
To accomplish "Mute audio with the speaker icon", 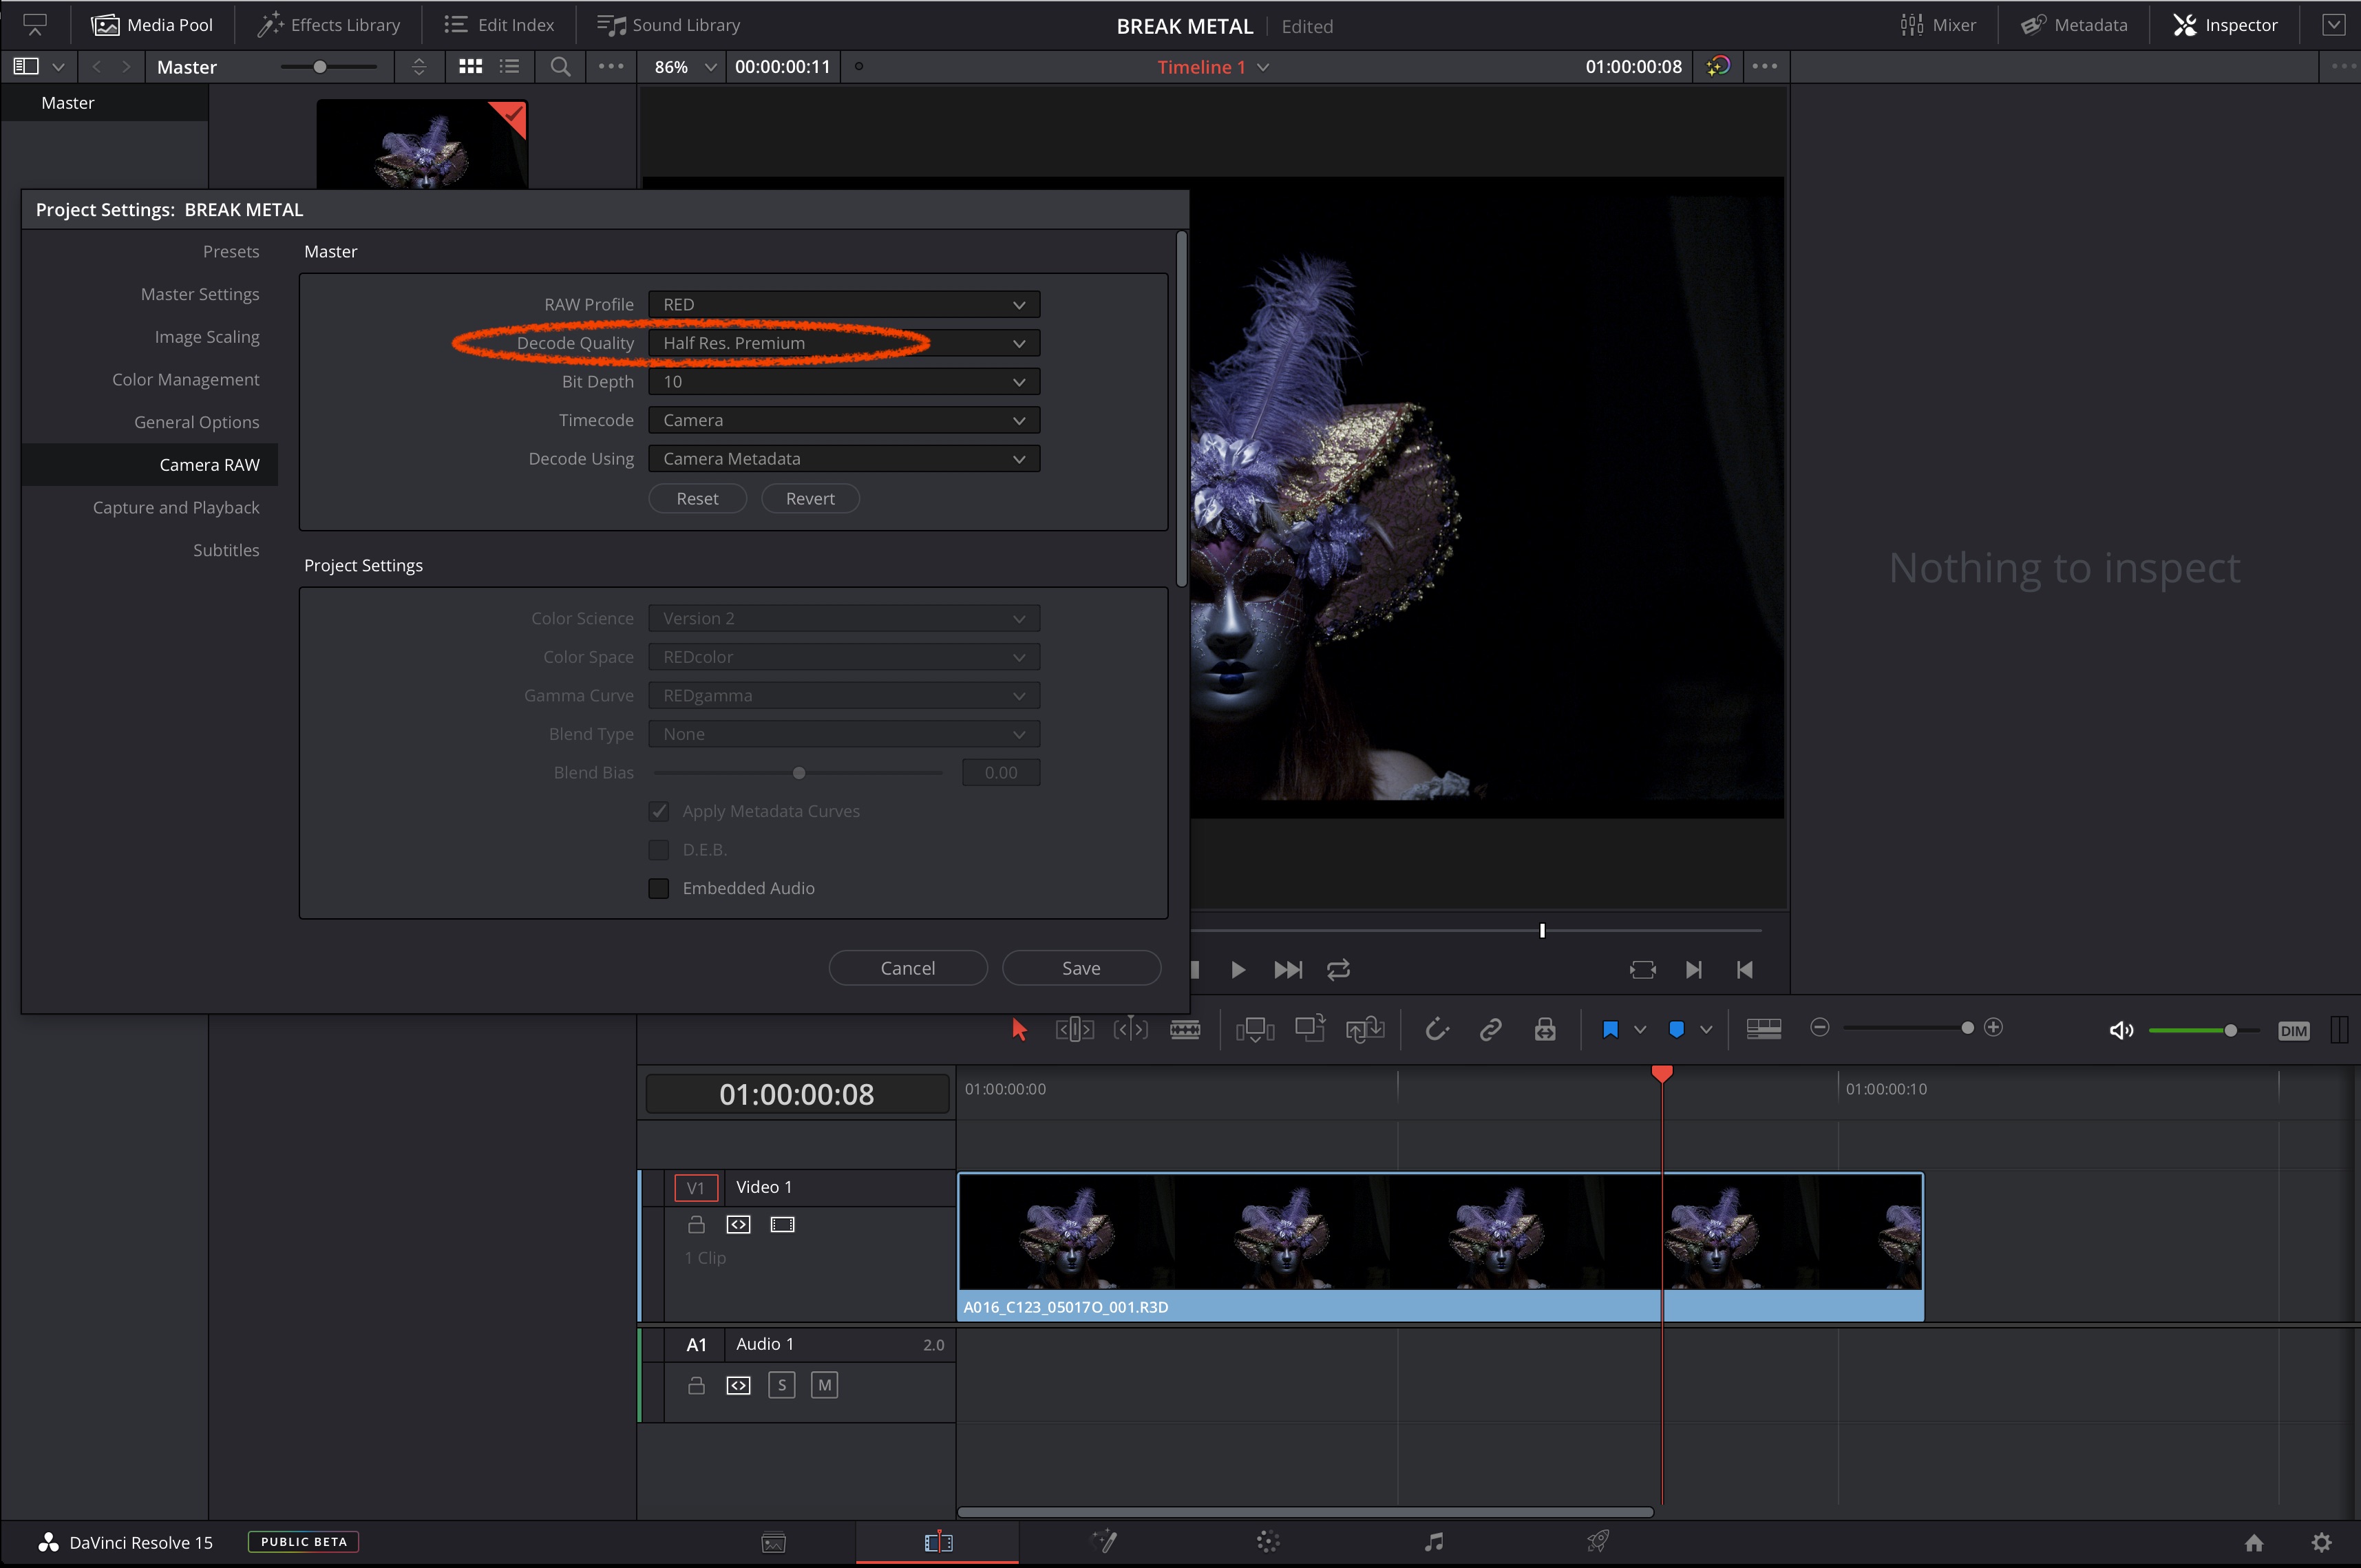I will click(2121, 1030).
